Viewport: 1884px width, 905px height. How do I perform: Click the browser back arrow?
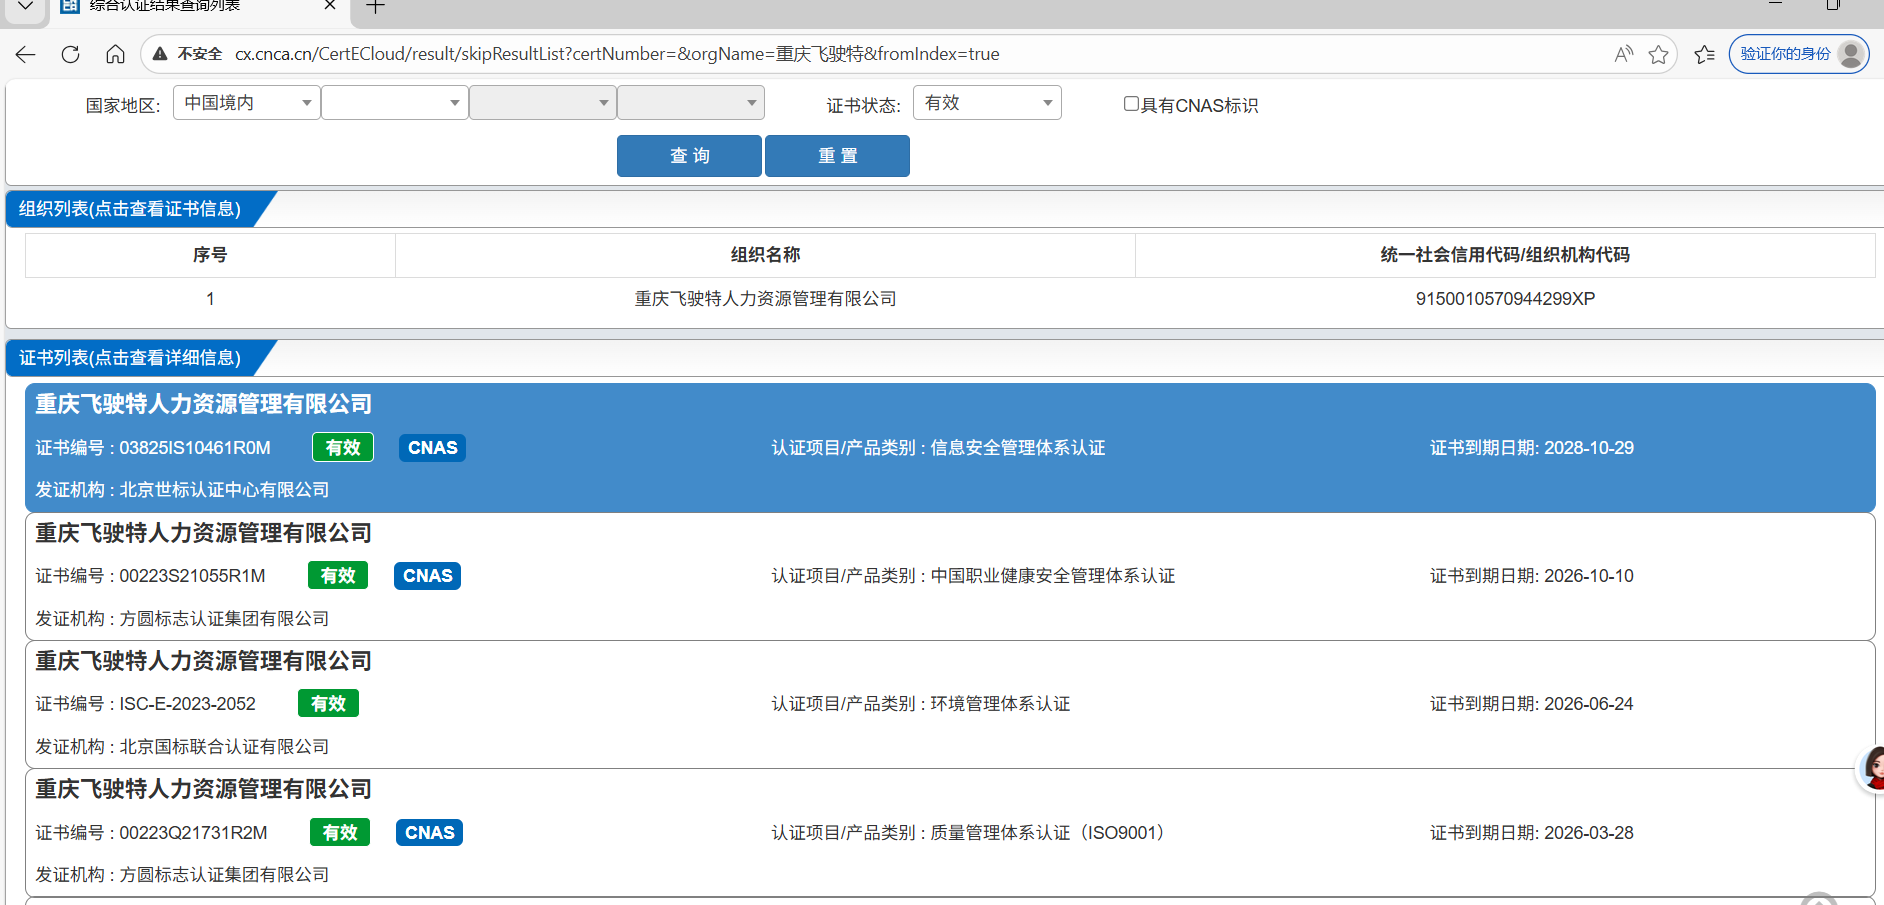(26, 54)
